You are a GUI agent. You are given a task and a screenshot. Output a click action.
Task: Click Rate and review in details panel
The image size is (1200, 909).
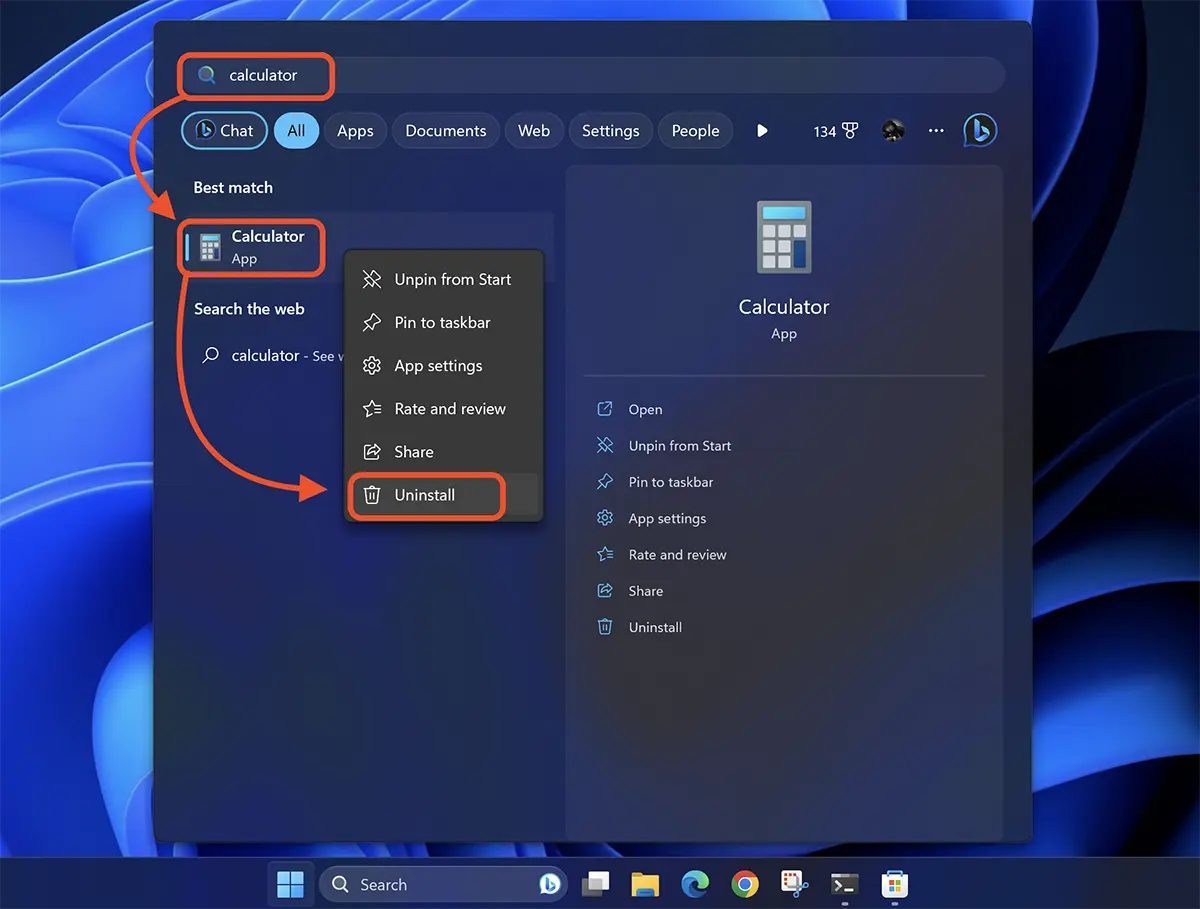661,555
